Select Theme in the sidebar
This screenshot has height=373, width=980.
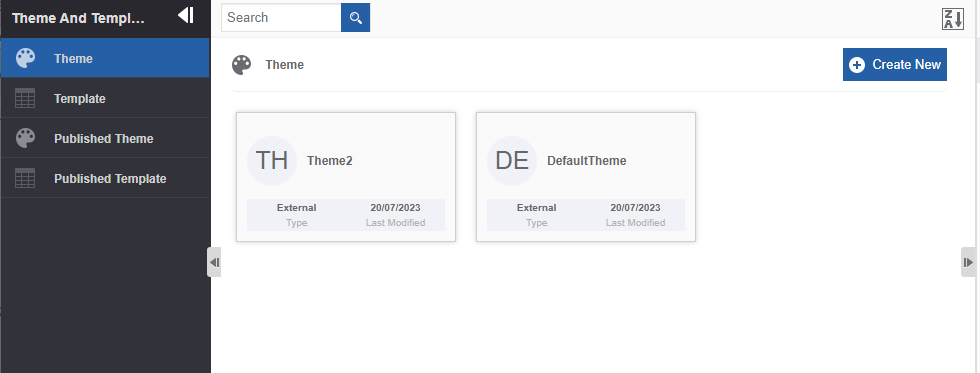tap(105, 58)
